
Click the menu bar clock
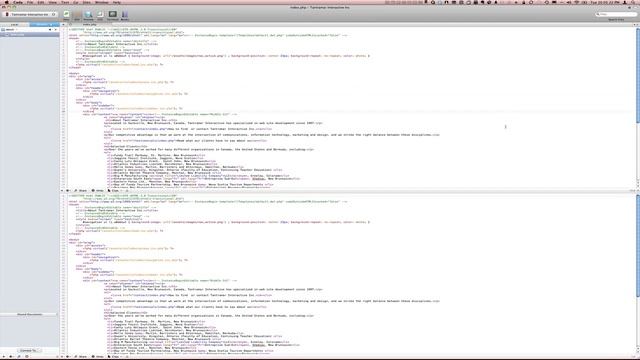tap(605, 2)
